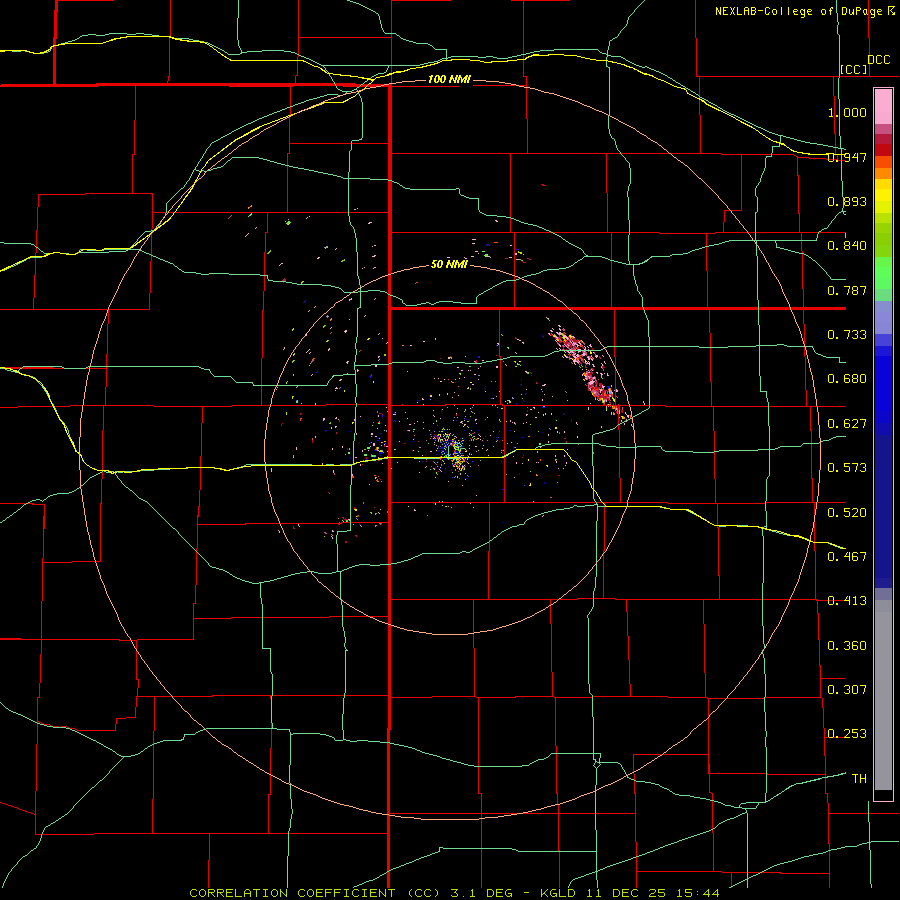Click the KGLD station identifier text
The image size is (900, 900).
tap(560, 893)
